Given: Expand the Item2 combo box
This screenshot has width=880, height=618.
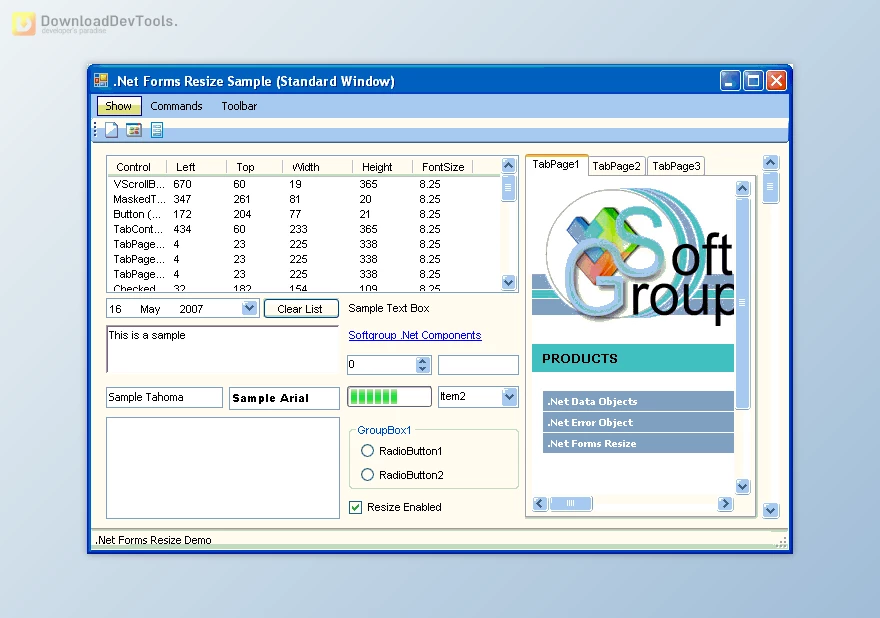Looking at the screenshot, I should tap(509, 397).
